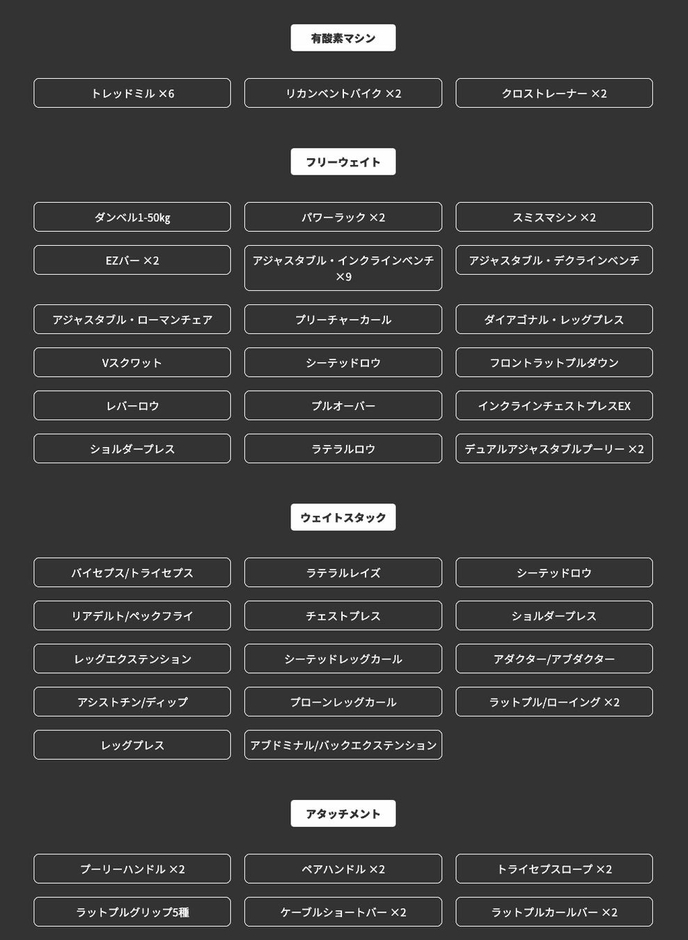Screen dimensions: 688x940
Task: Click the ラットプル/ローイング ×2 item
Action: 554,702
